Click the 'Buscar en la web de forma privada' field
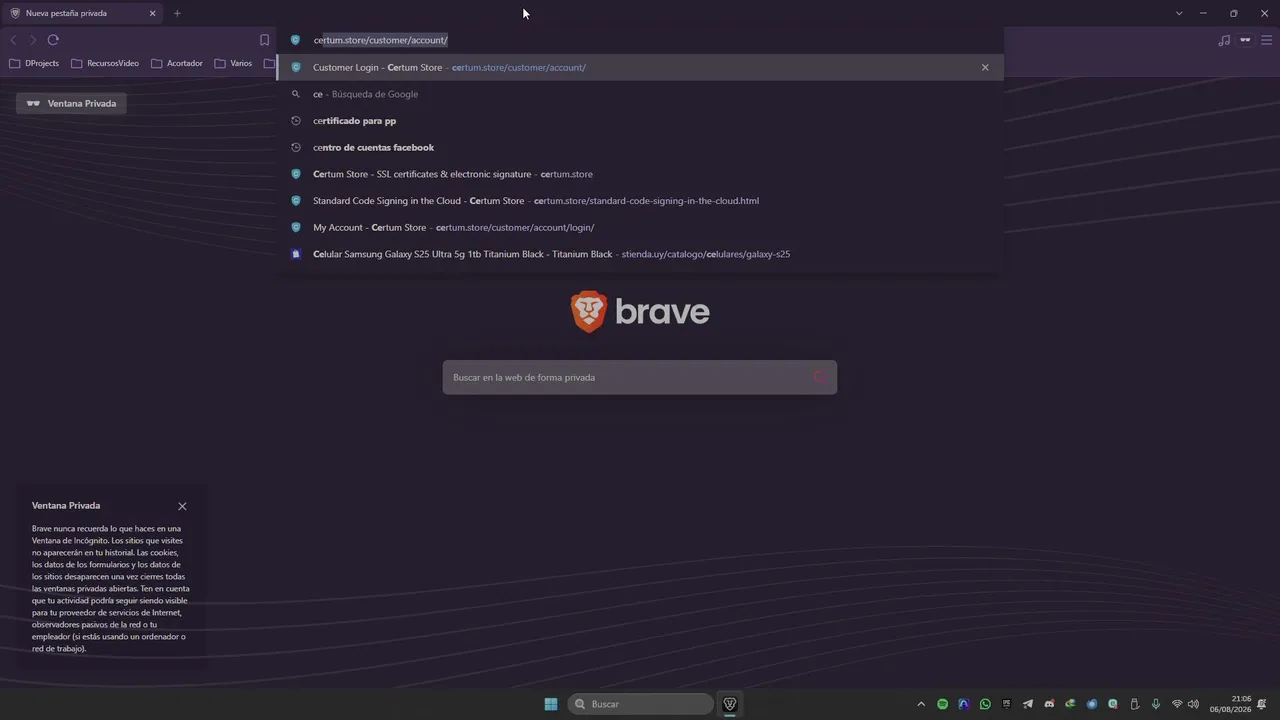 coord(640,377)
